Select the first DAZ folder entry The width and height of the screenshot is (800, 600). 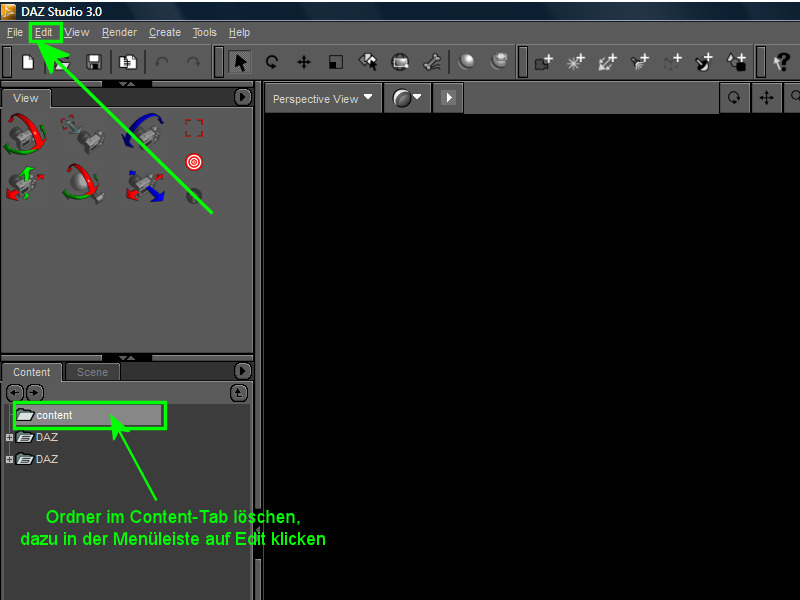tap(37, 437)
